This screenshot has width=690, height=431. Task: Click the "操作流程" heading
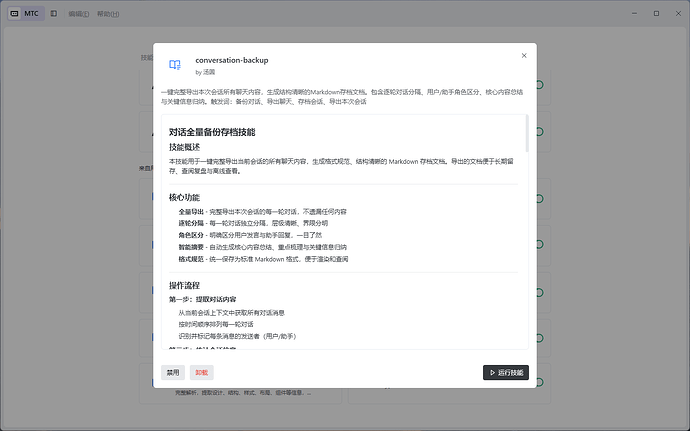(x=184, y=285)
